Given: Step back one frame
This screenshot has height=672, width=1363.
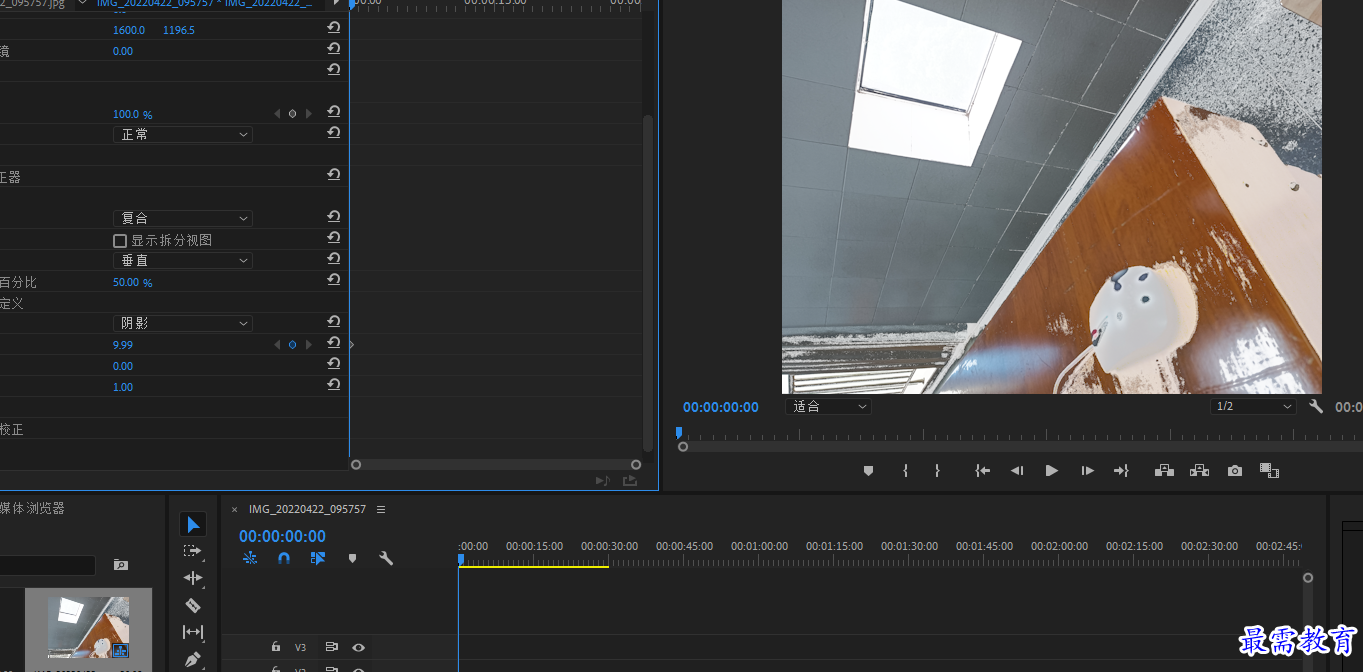Looking at the screenshot, I should 1017,471.
